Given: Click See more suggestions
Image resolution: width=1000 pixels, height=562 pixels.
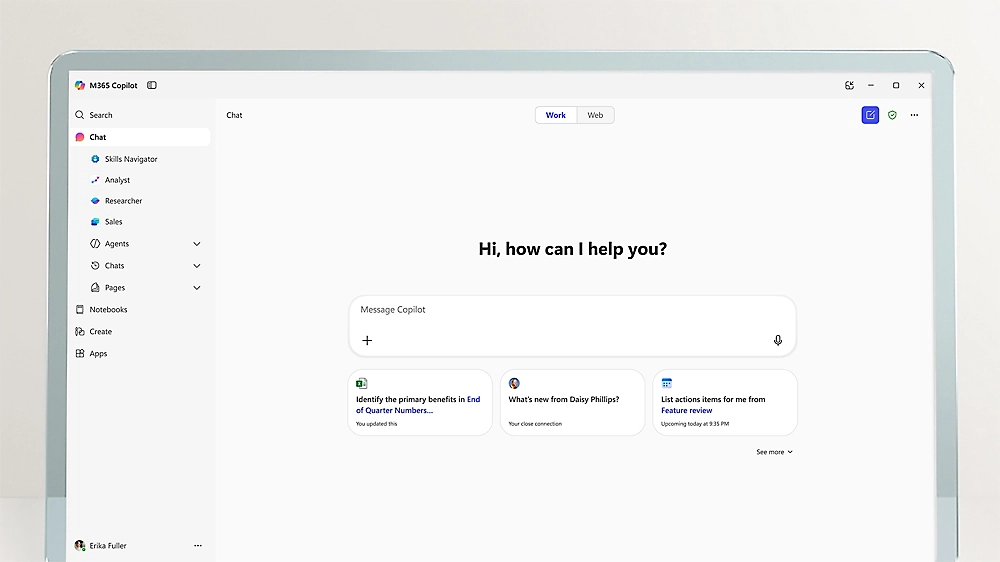Looking at the screenshot, I should click(x=774, y=452).
